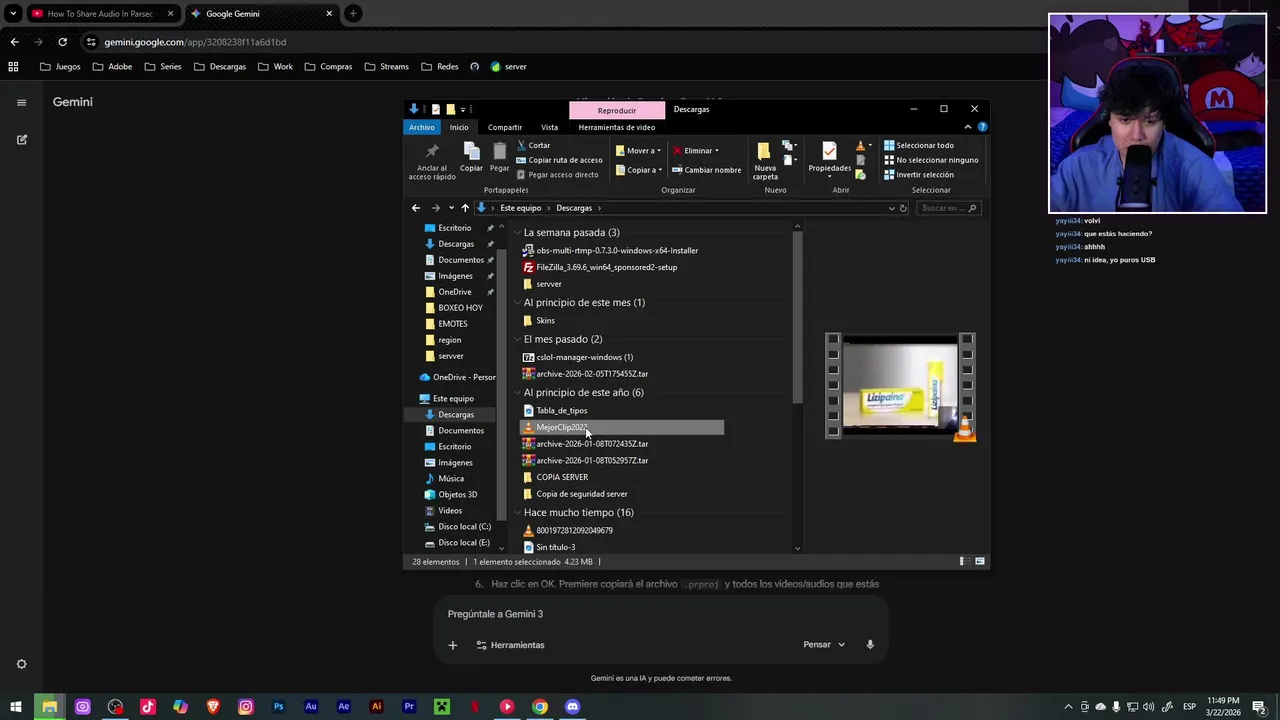
Task: Click Copiar ruta de acceso
Action: coord(559,160)
